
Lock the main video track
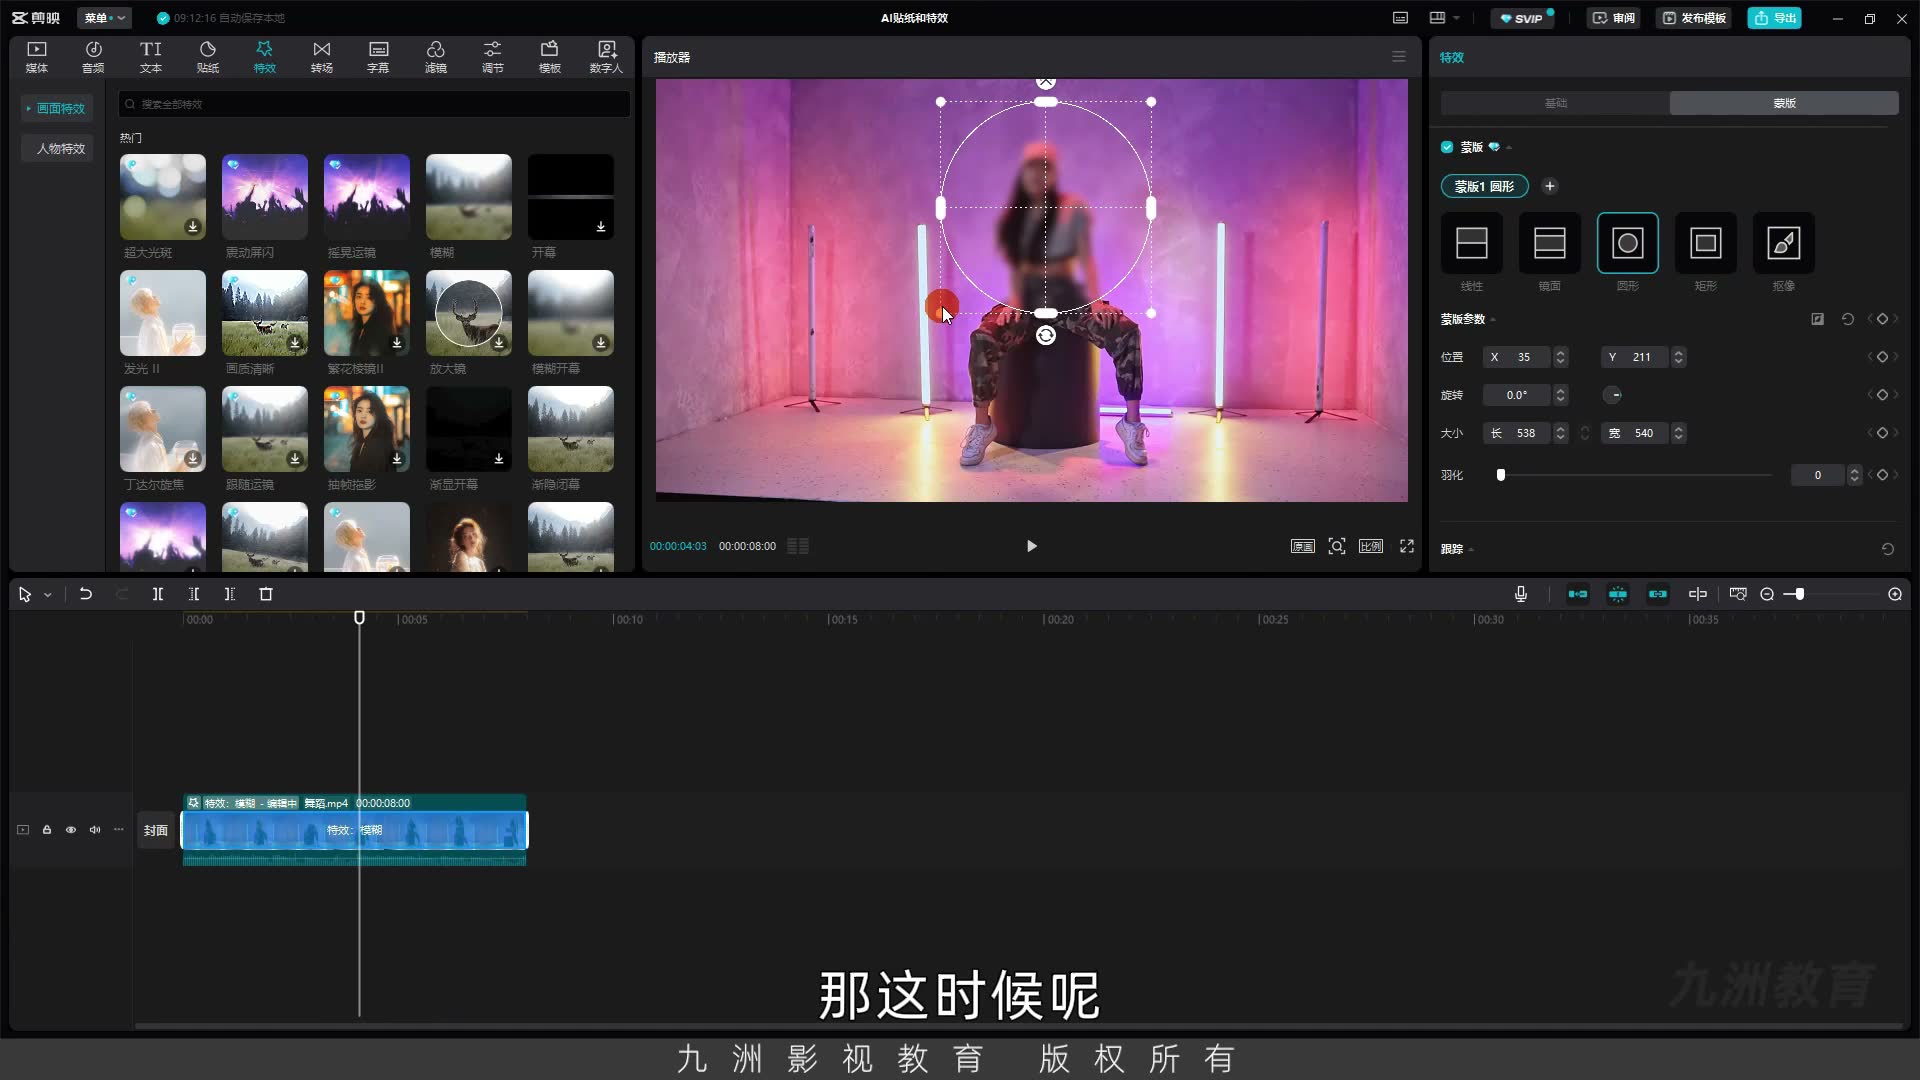(47, 830)
